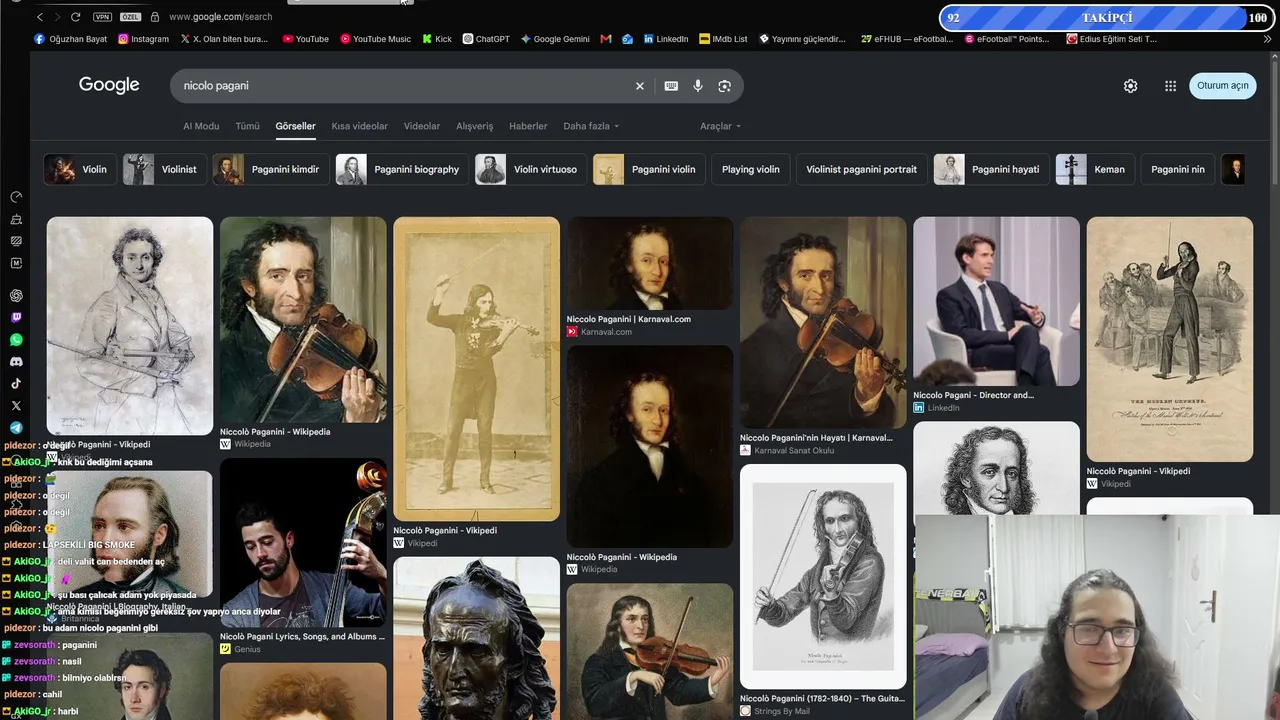This screenshot has height=720, width=1280.
Task: Switch to the Videolar tab
Action: (422, 126)
